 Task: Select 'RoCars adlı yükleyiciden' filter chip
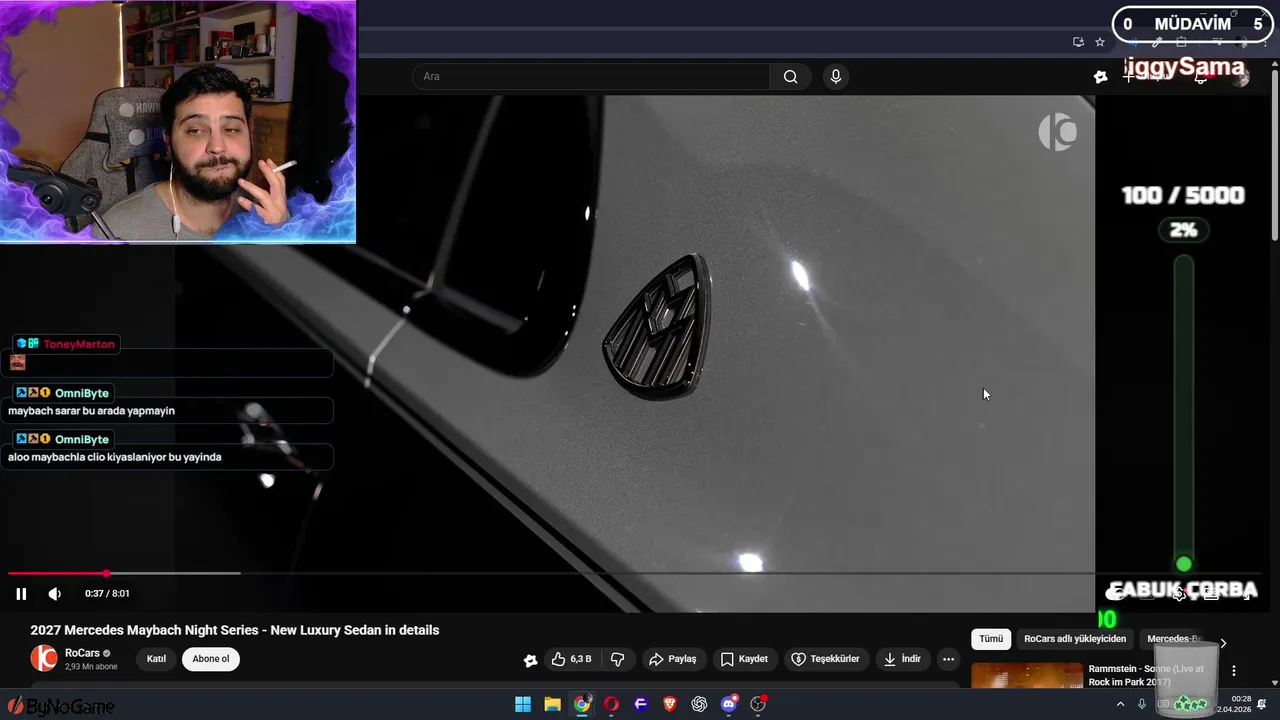pyautogui.click(x=1075, y=639)
